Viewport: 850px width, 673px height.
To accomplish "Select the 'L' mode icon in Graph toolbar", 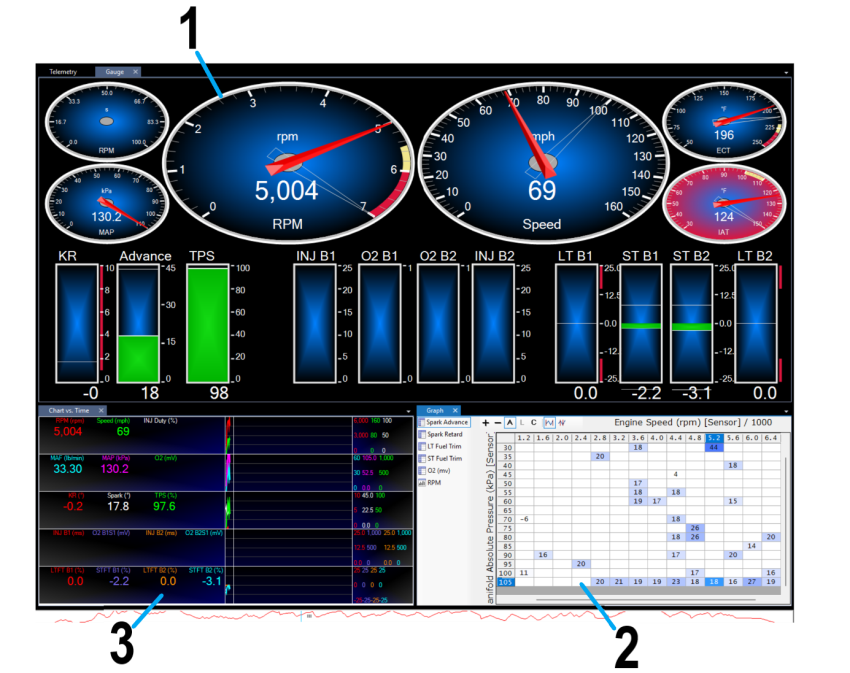I will click(x=522, y=423).
